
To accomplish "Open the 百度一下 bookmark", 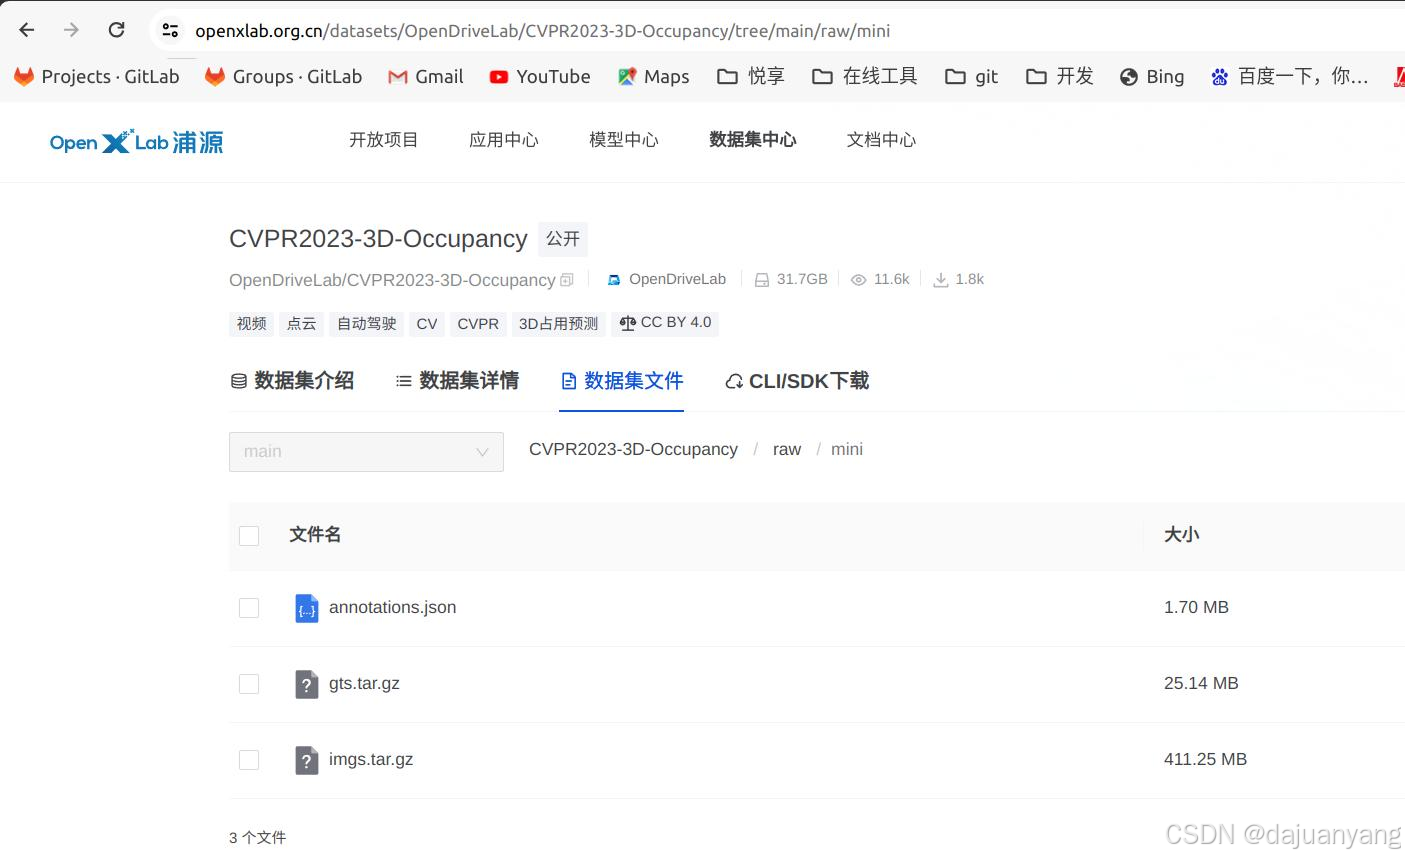I will pos(1289,77).
